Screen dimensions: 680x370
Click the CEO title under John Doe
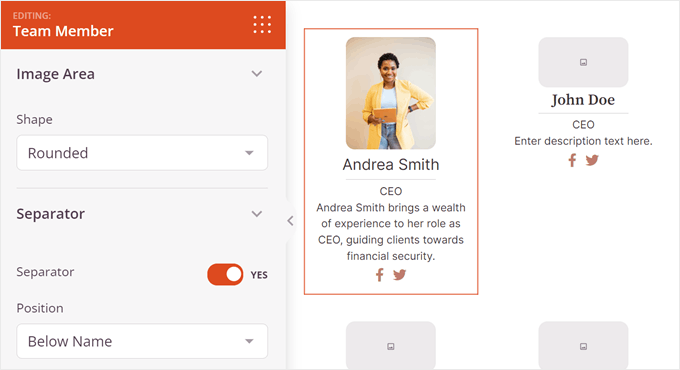tap(583, 125)
